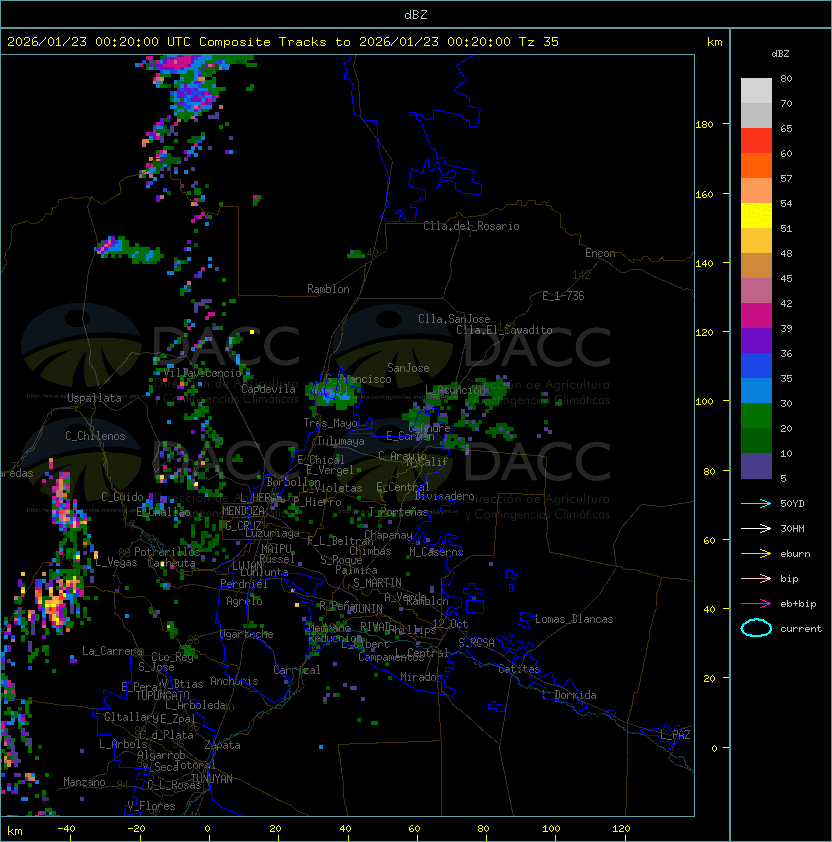Image resolution: width=832 pixels, height=842 pixels.
Task: Click the orange eburn arrow icon
Action: pos(756,553)
